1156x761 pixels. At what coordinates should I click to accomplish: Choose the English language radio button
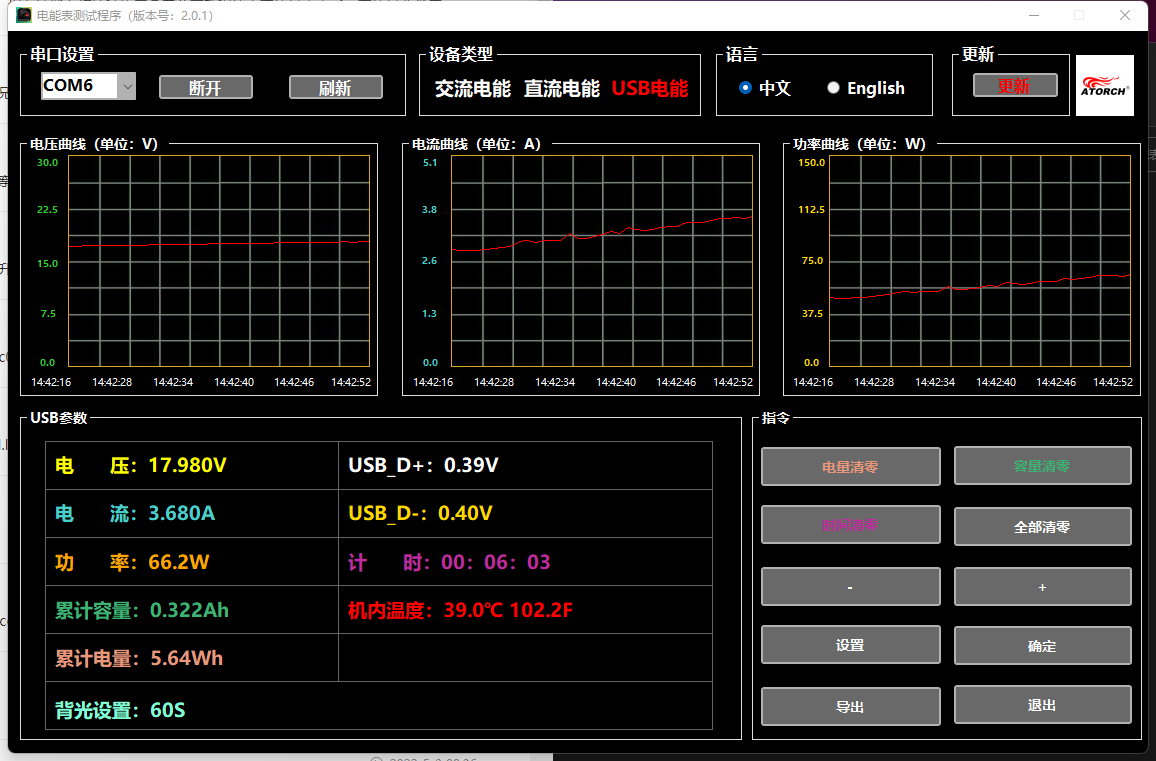(833, 88)
